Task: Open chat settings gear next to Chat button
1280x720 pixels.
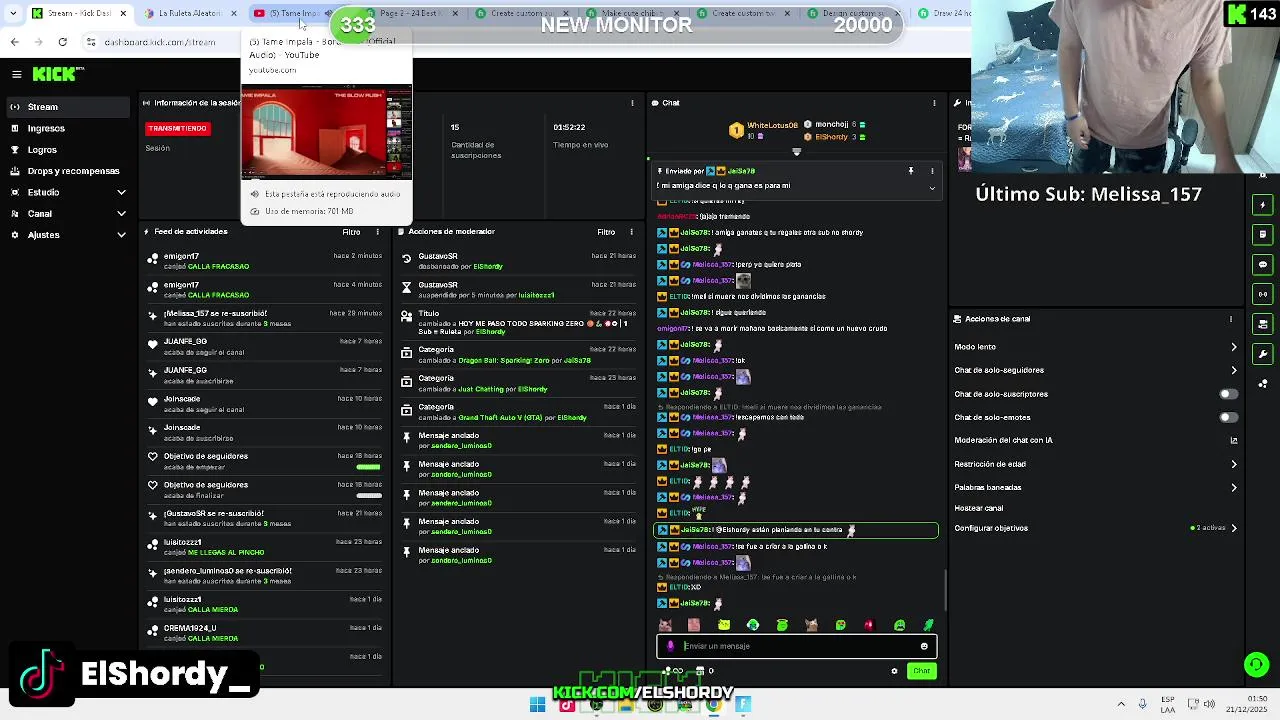Action: (x=894, y=671)
